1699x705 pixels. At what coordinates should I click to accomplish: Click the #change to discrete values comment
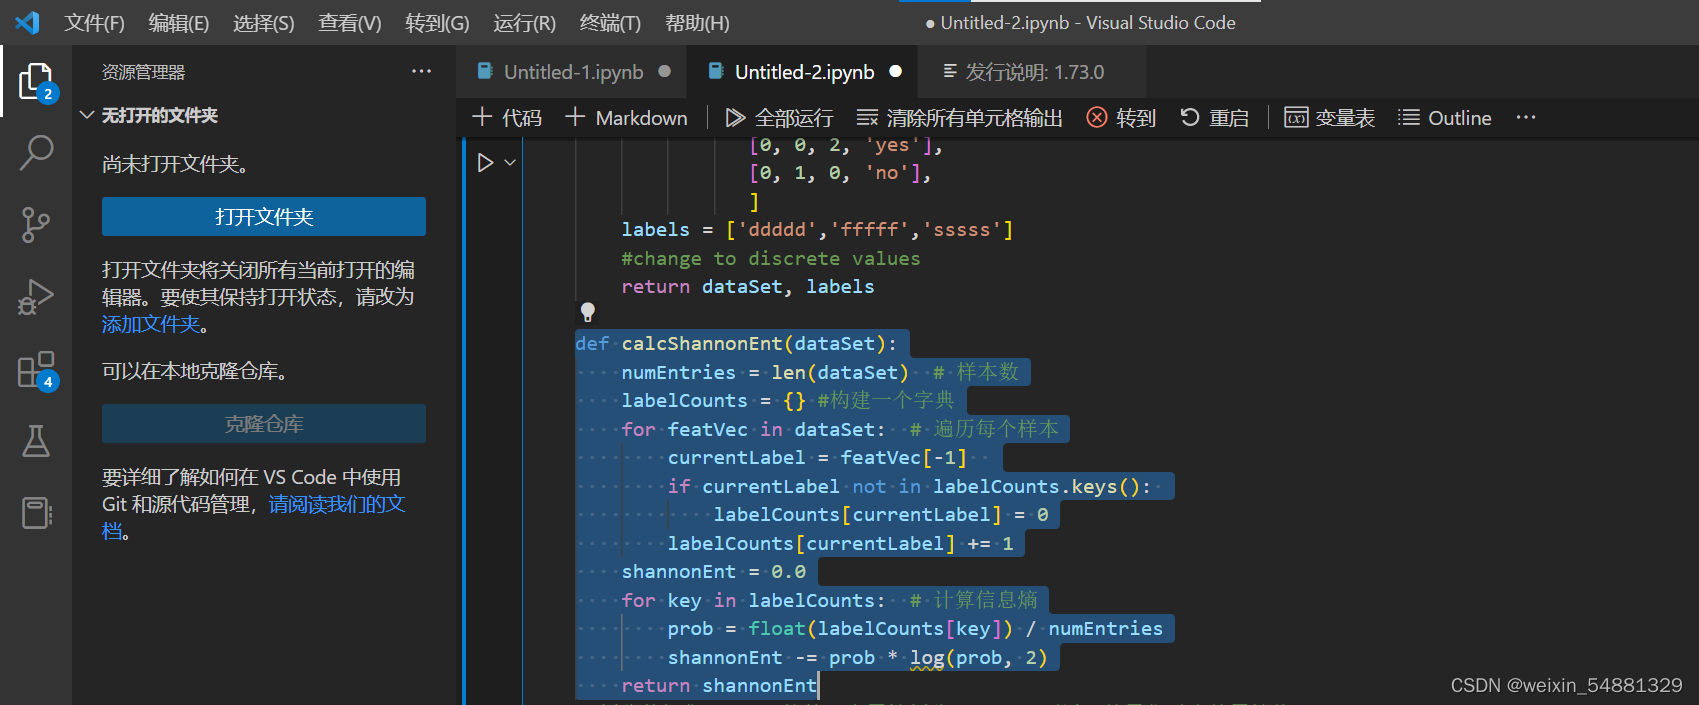click(770, 259)
